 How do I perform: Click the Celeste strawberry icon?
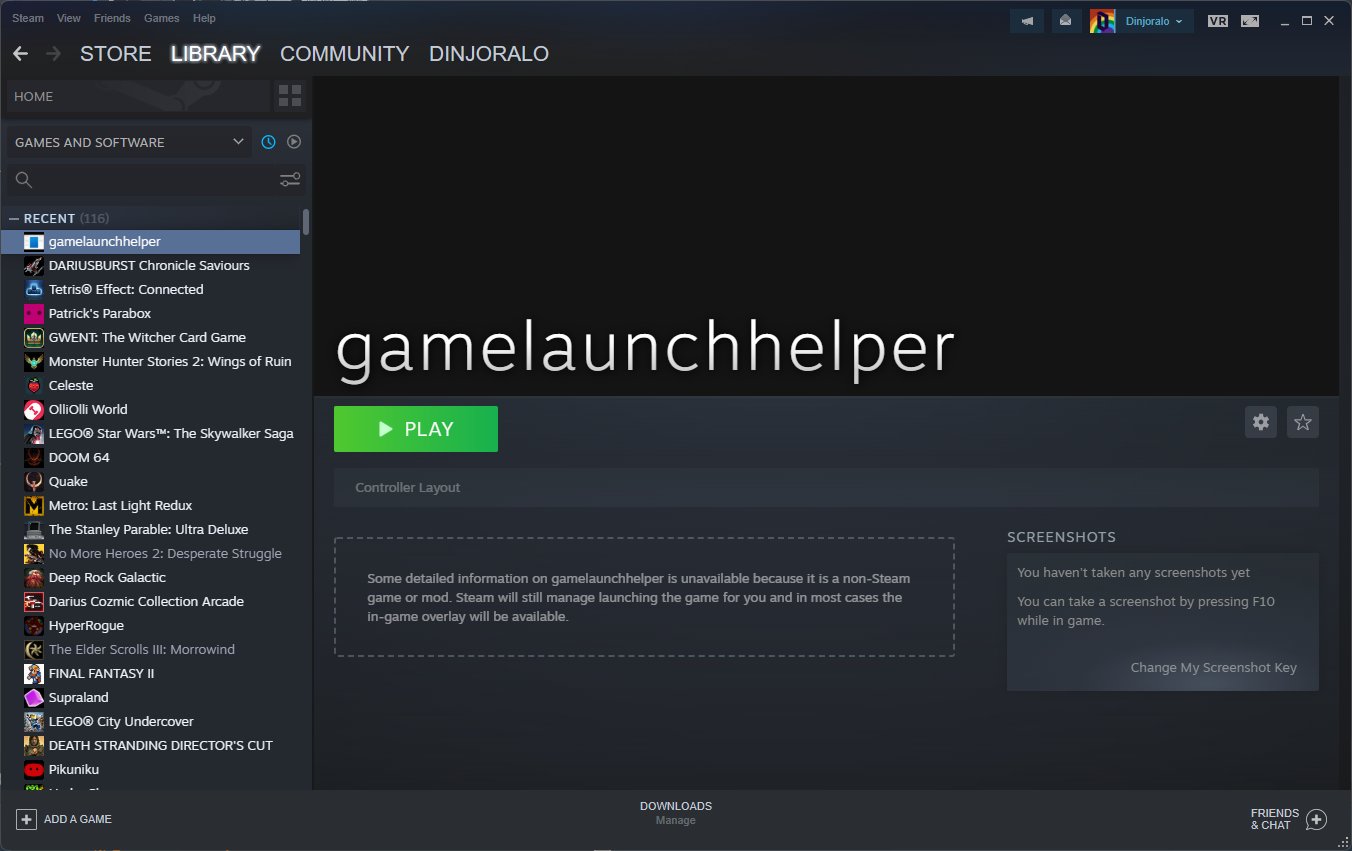pyautogui.click(x=34, y=386)
